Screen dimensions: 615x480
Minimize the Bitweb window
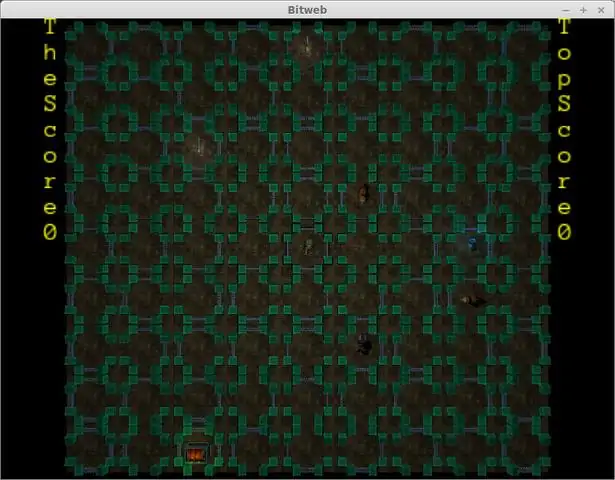click(566, 10)
